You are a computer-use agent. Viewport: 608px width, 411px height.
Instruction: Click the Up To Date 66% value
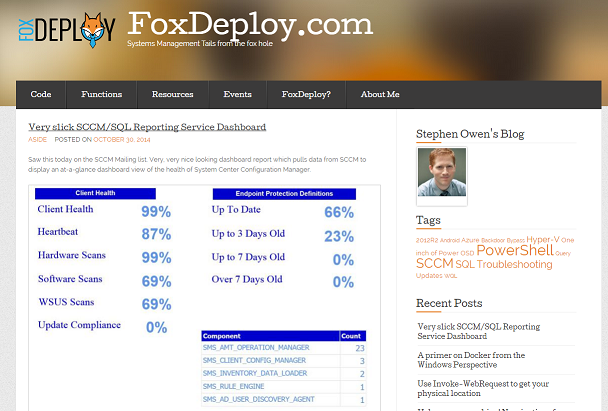[x=339, y=212]
